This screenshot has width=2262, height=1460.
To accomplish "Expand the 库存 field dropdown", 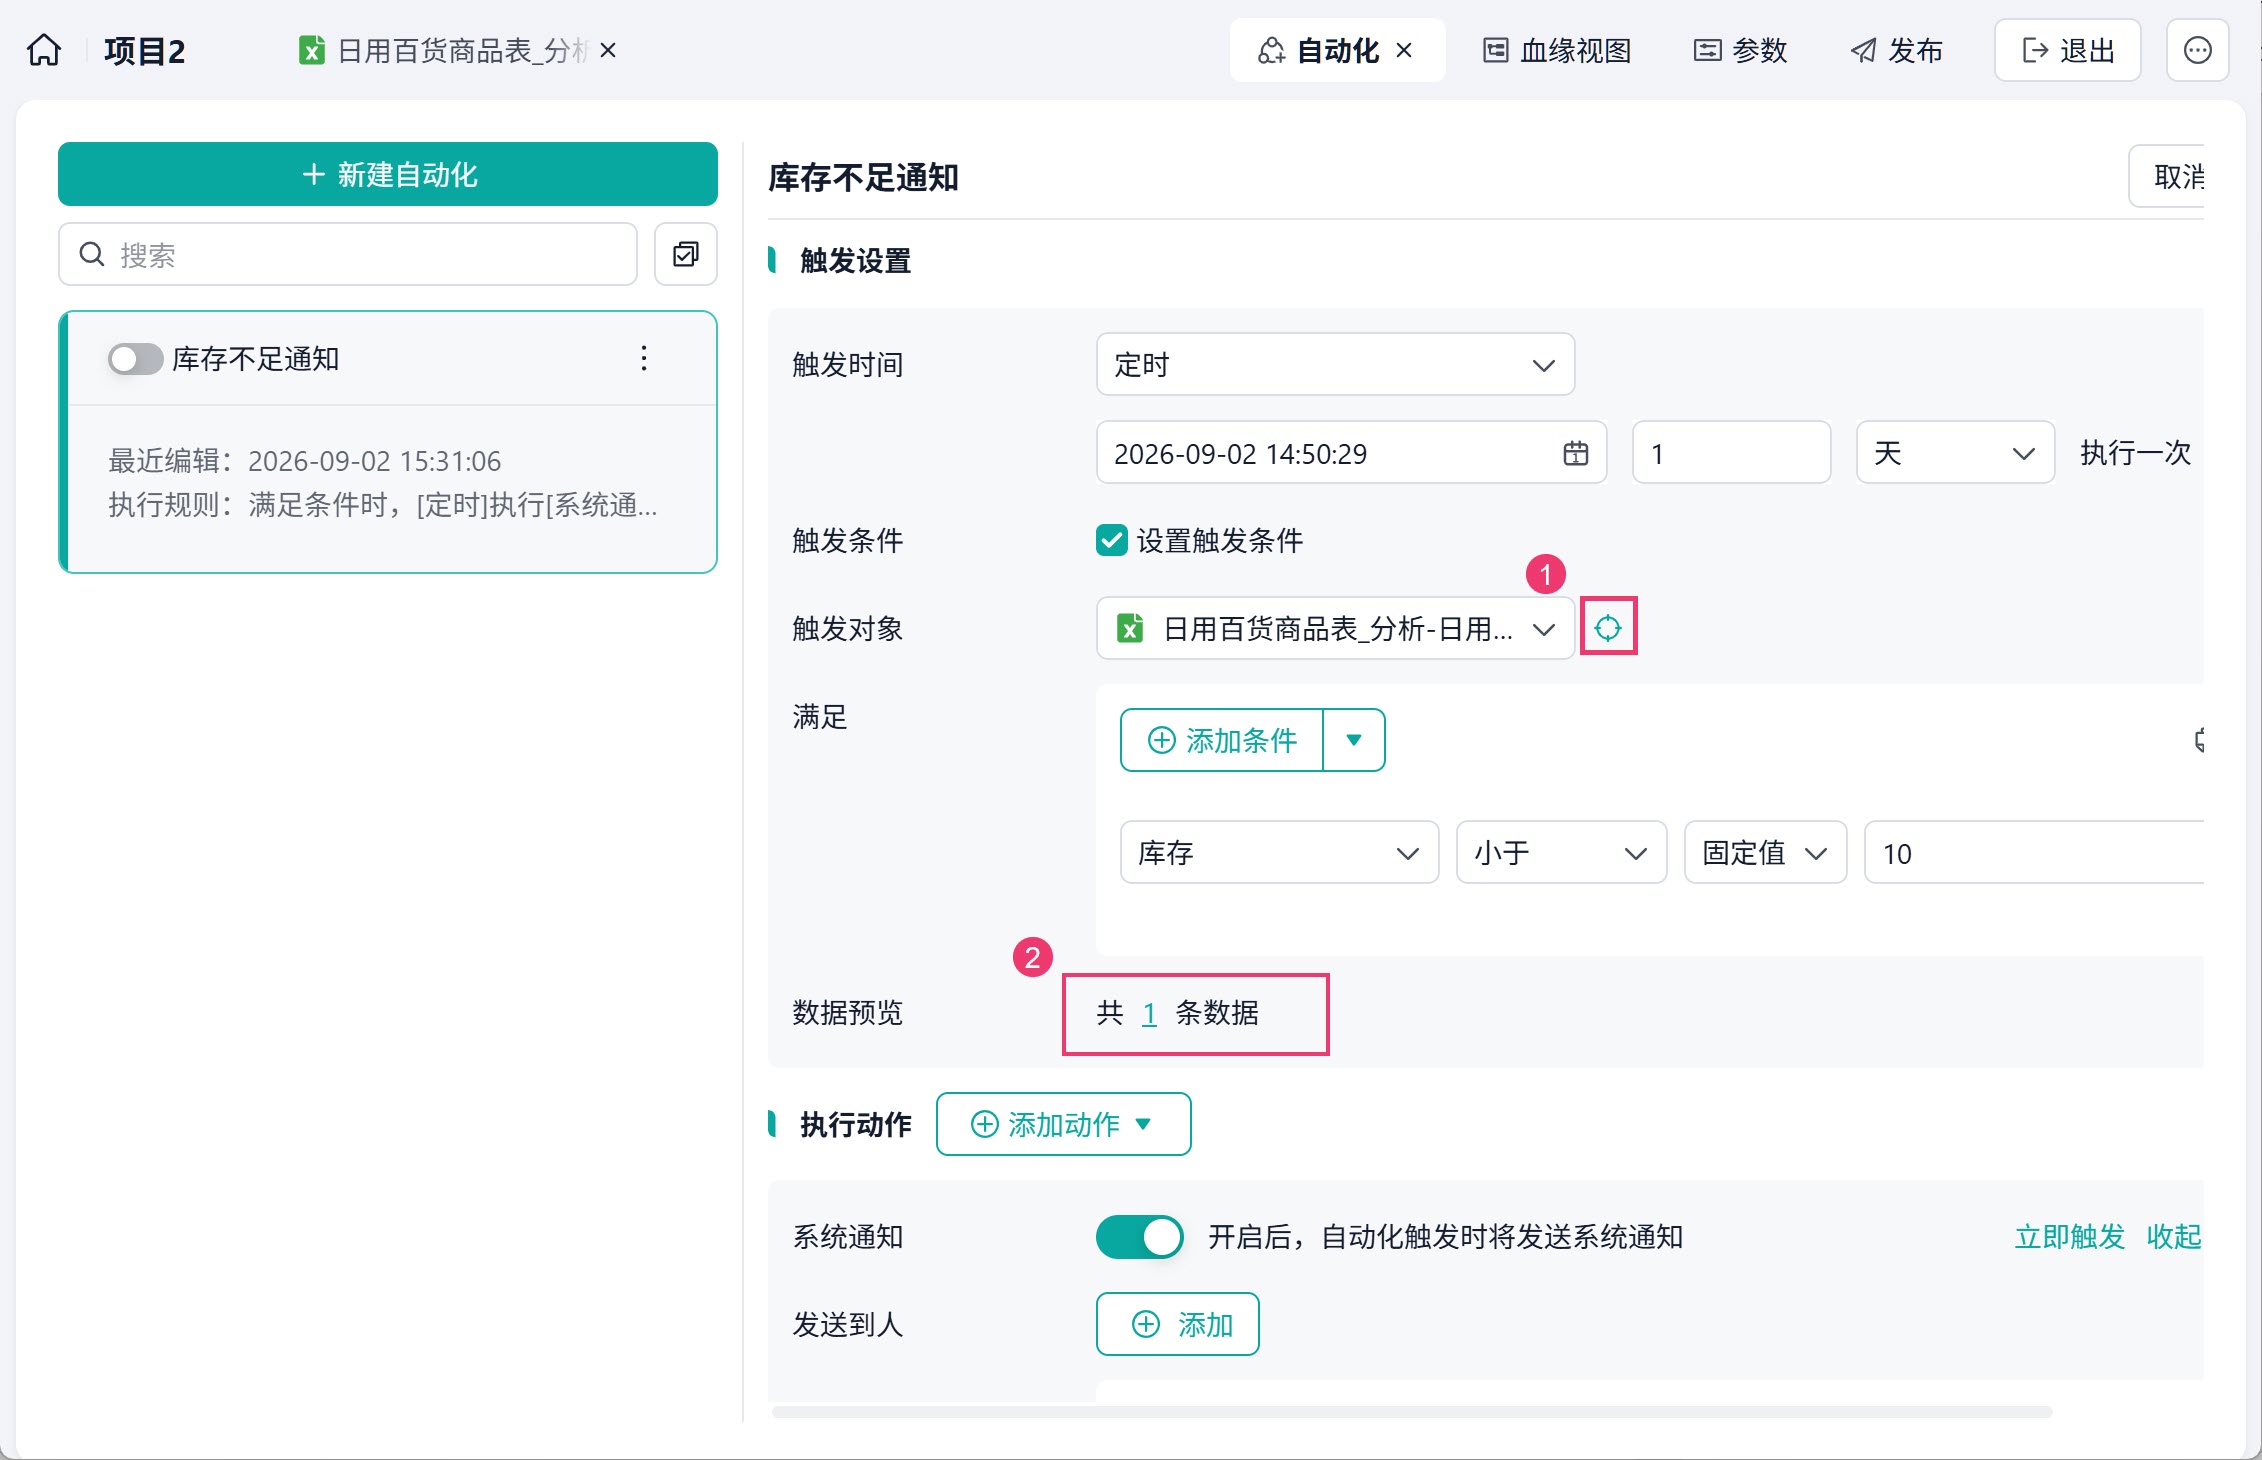I will tap(1279, 852).
